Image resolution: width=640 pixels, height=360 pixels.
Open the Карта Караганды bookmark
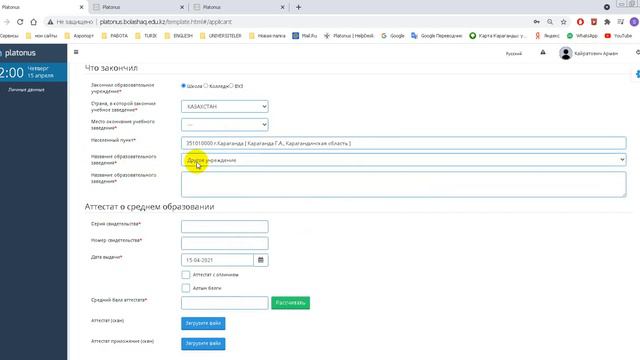[498, 36]
